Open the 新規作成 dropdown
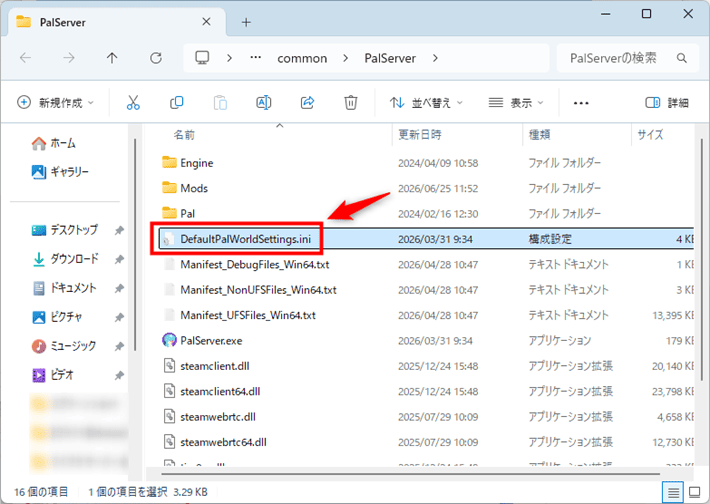710x504 pixels. 55,103
